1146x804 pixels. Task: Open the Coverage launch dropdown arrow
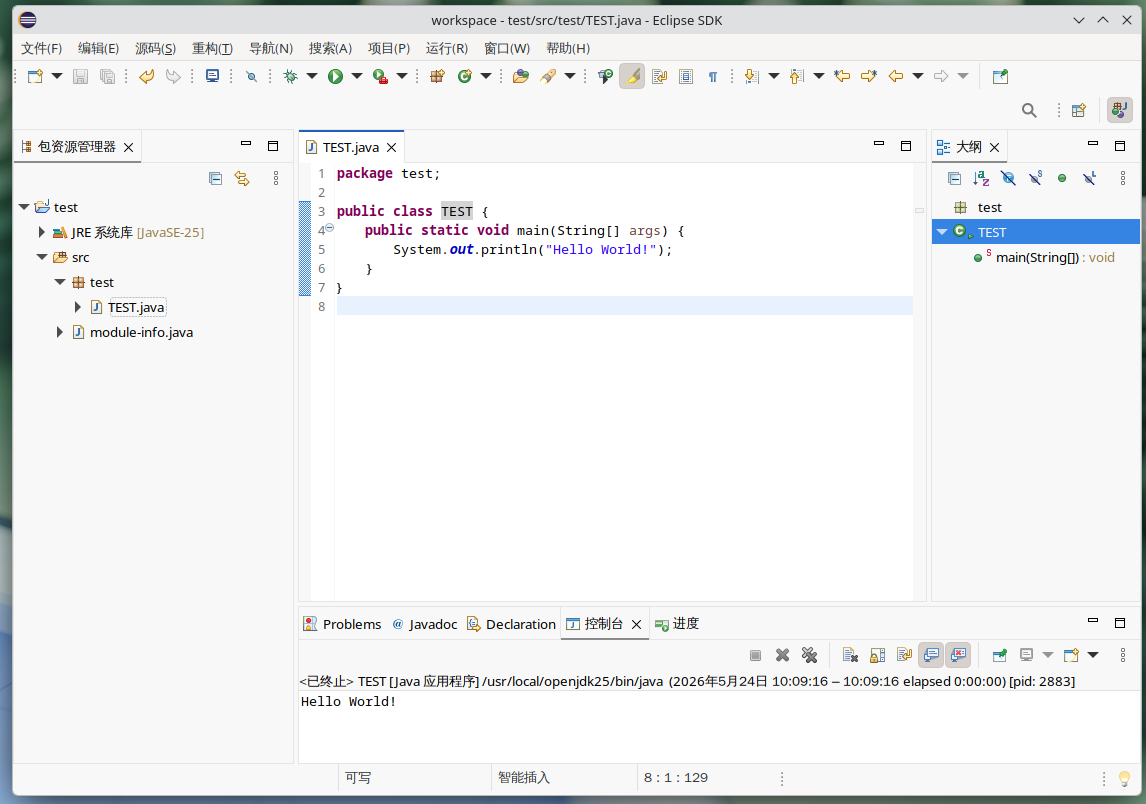pos(402,76)
